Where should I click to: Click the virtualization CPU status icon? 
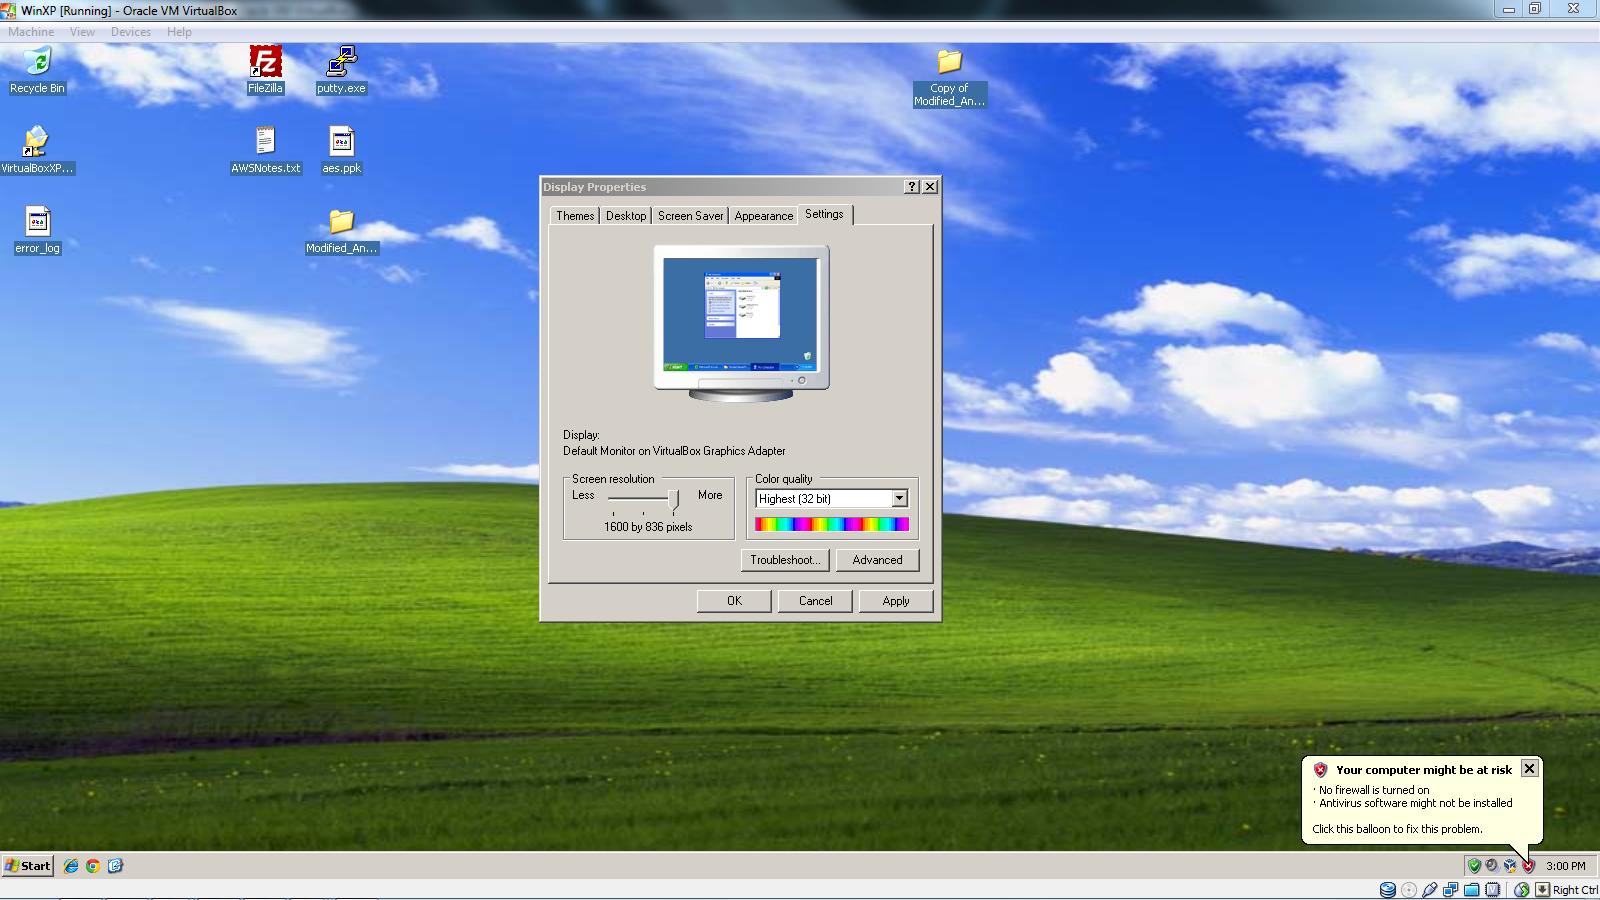(x=1492, y=888)
